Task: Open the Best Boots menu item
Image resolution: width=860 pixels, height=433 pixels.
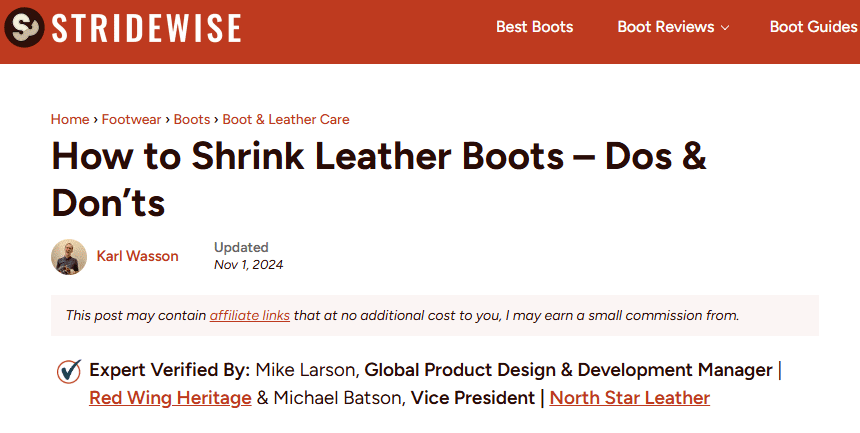Action: (x=534, y=27)
